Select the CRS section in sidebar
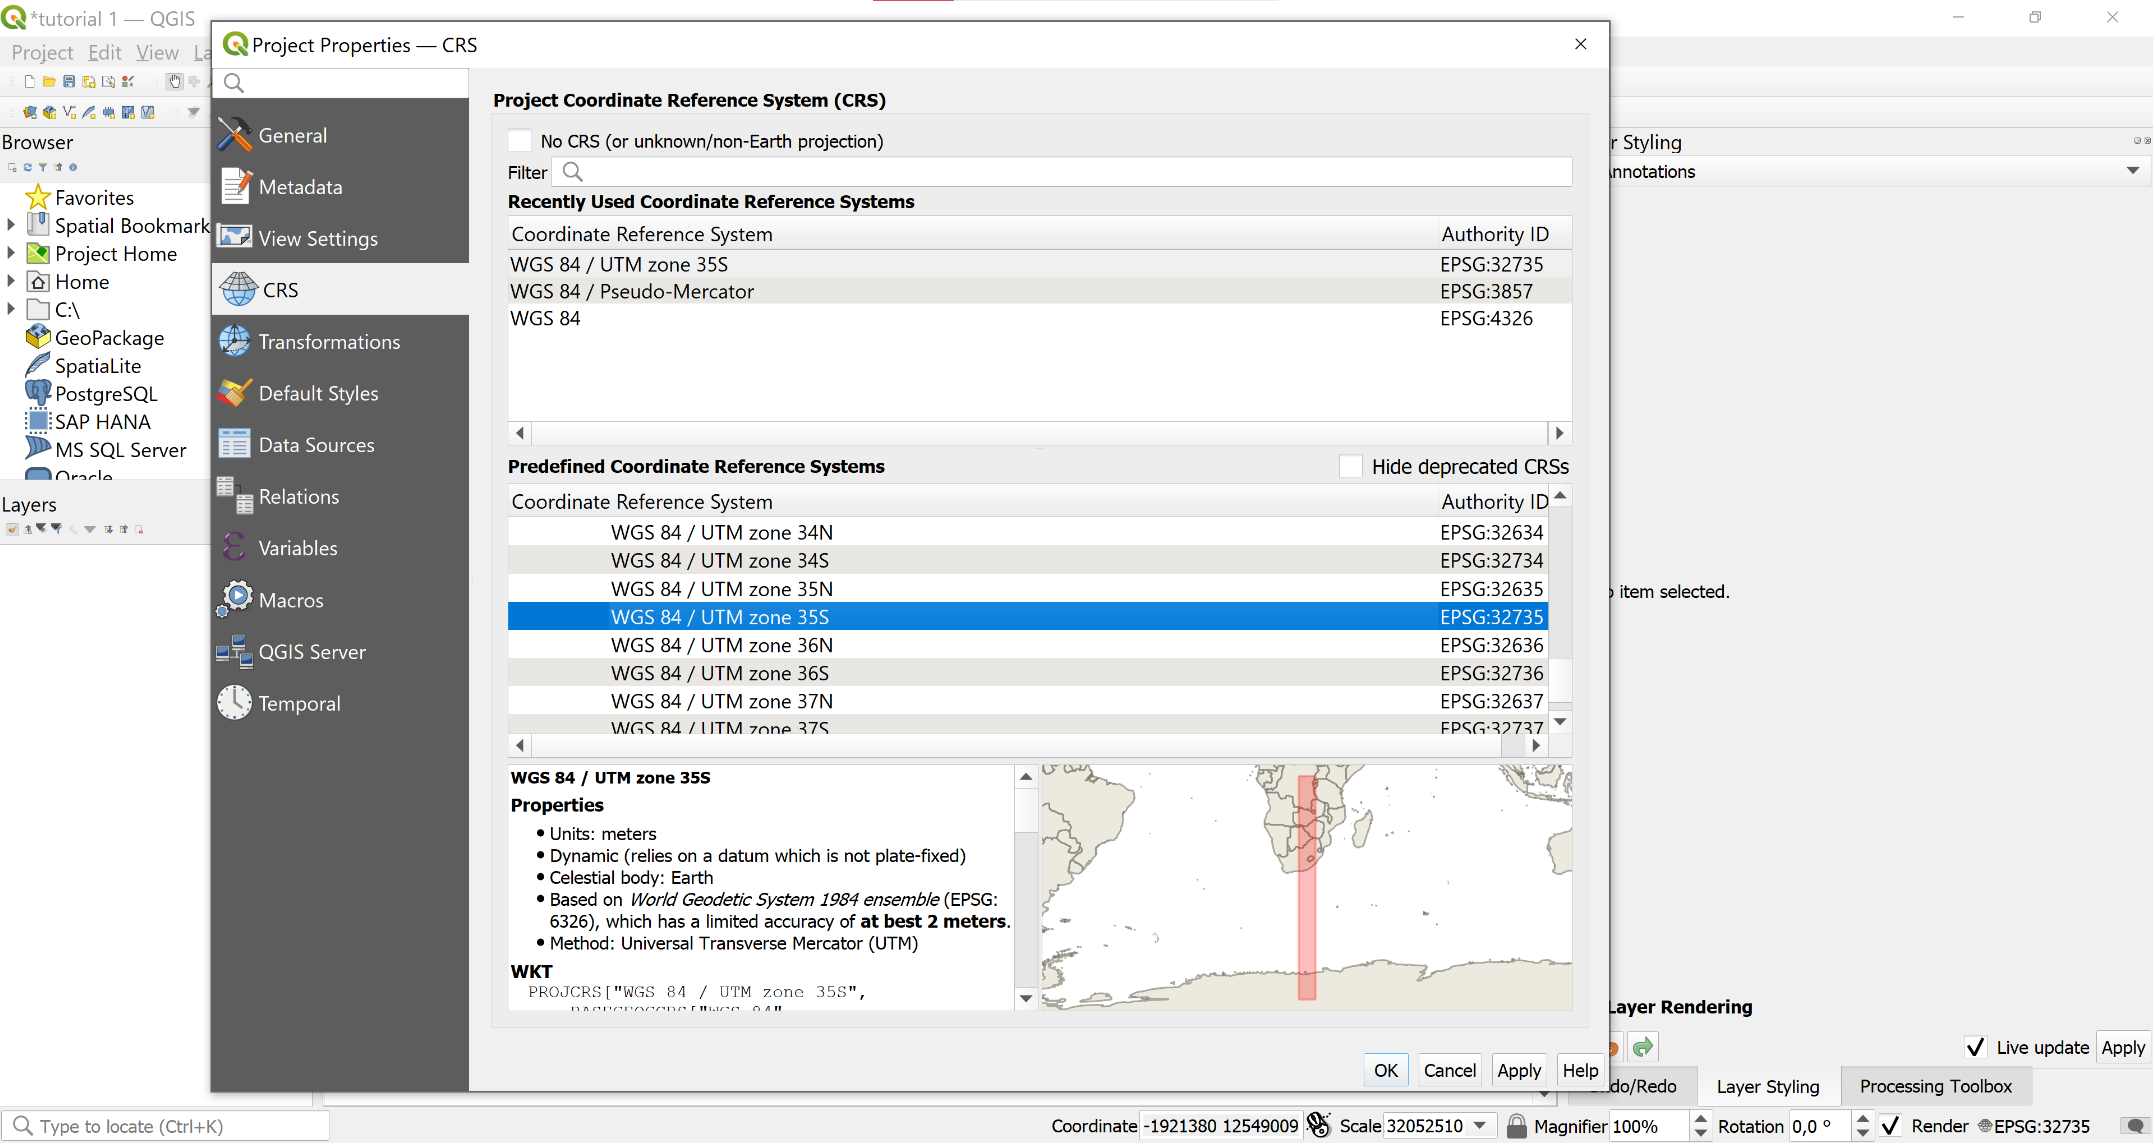The height and width of the screenshot is (1144, 2154). (340, 290)
